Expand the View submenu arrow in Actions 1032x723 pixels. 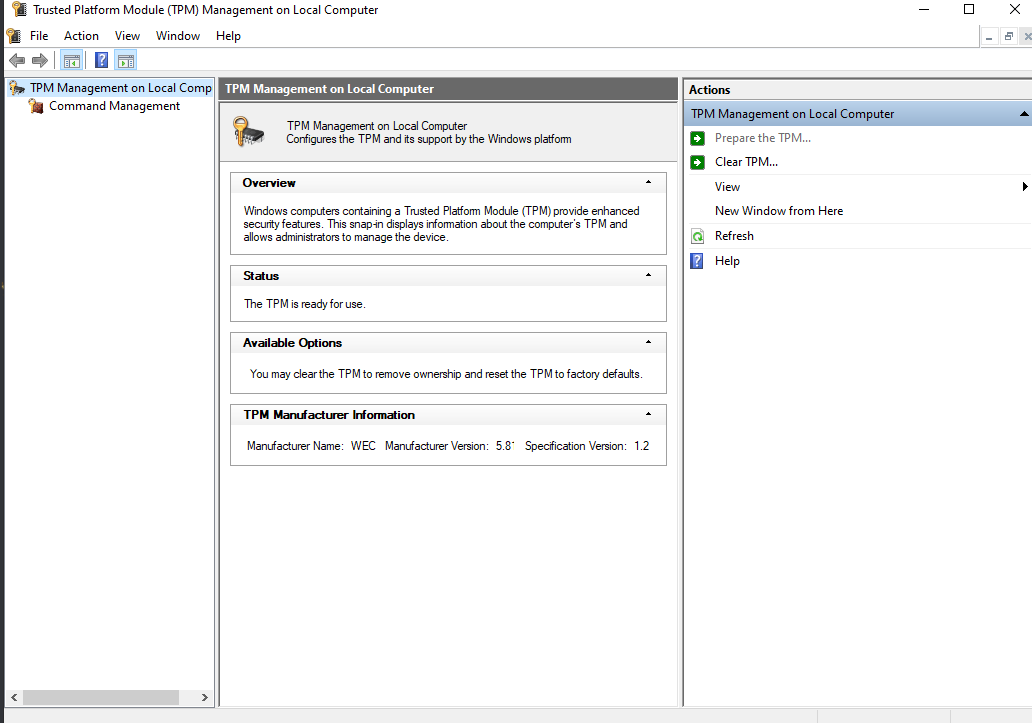(x=1025, y=187)
